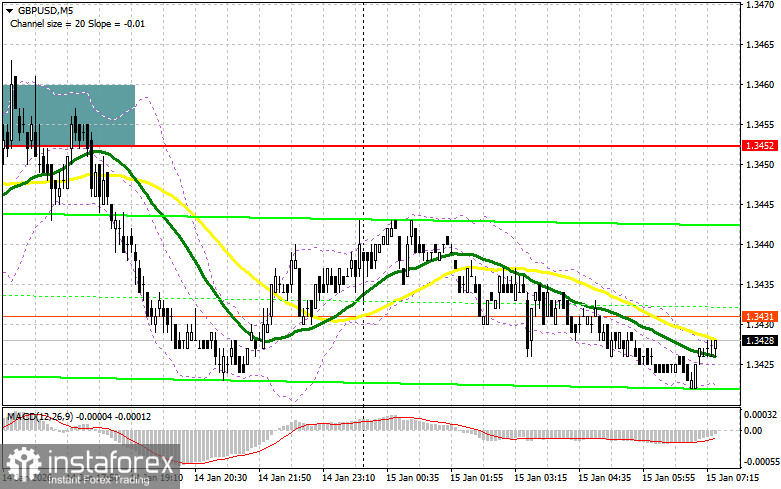This screenshot has width=781, height=489.
Task: Click the 1.3435 price axis label
Action: [x=760, y=285]
